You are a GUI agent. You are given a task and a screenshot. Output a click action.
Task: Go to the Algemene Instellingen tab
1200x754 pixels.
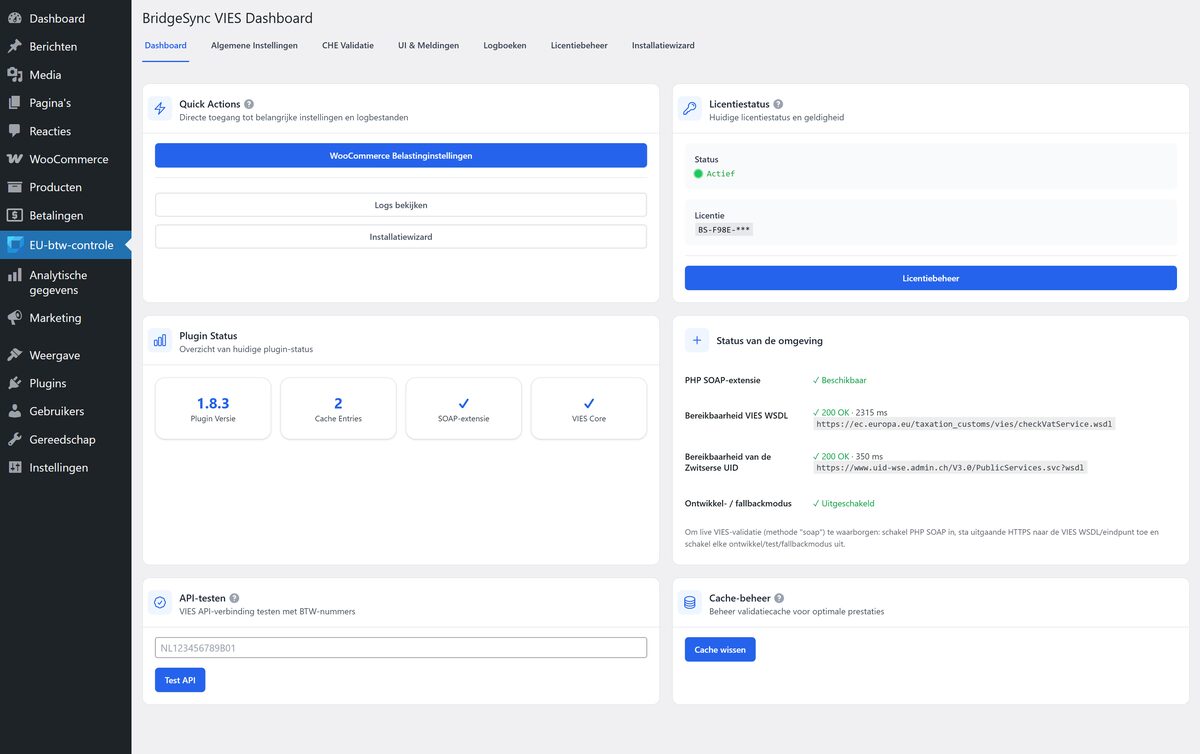(254, 46)
